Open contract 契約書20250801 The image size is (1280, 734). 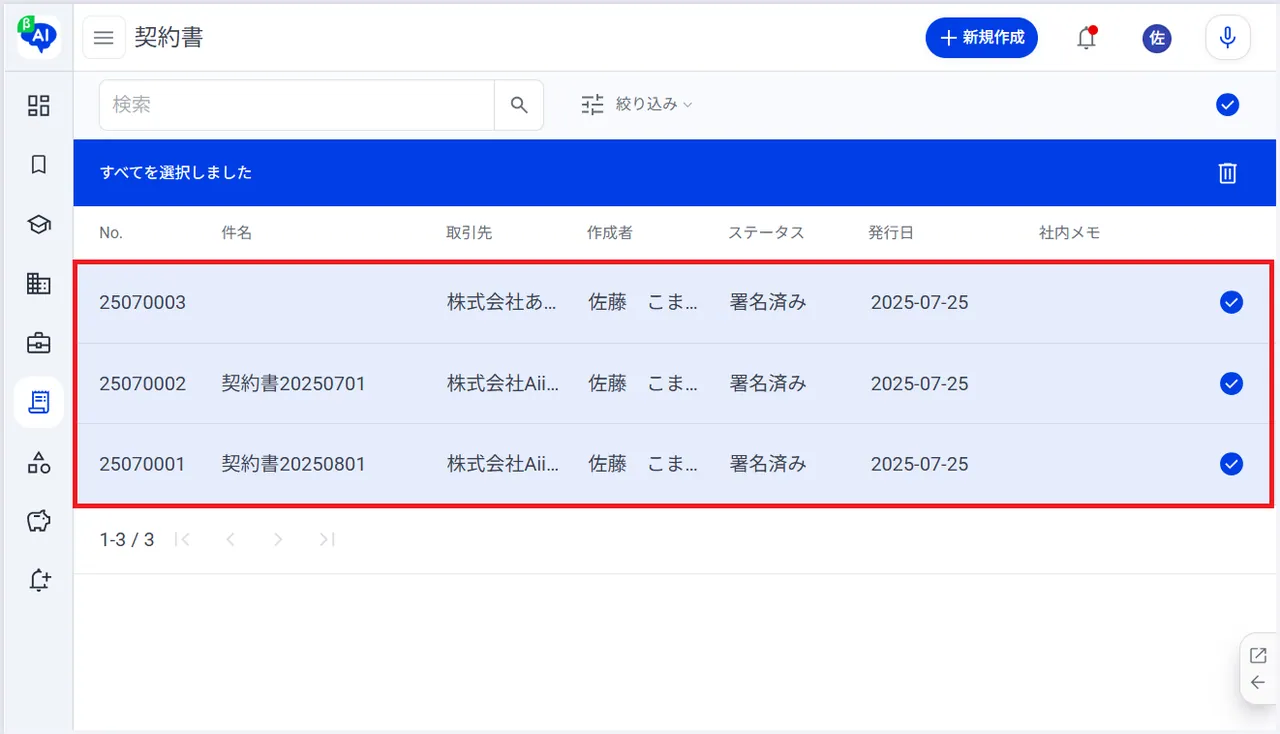[294, 464]
